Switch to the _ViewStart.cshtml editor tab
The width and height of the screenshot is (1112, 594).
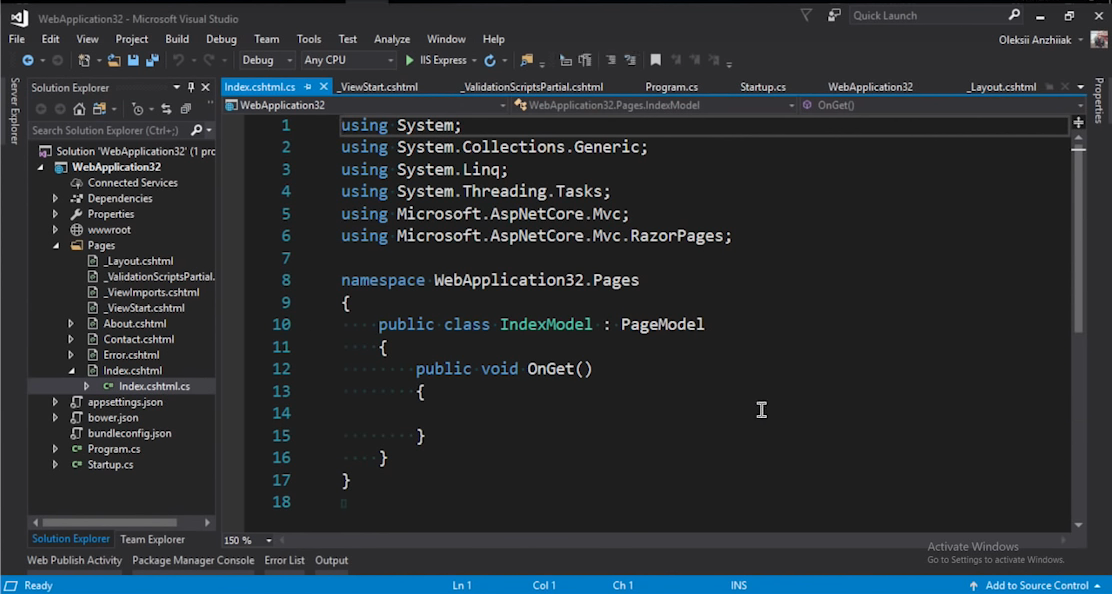pyautogui.click(x=378, y=87)
